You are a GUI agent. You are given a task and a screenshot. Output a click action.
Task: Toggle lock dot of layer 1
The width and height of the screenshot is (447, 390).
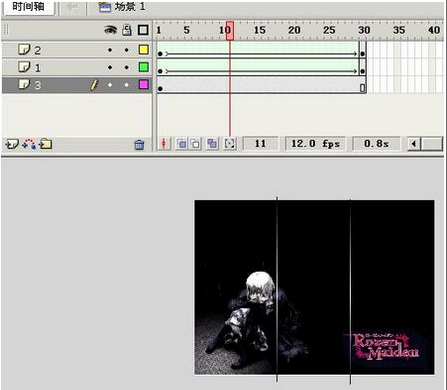pos(127,68)
